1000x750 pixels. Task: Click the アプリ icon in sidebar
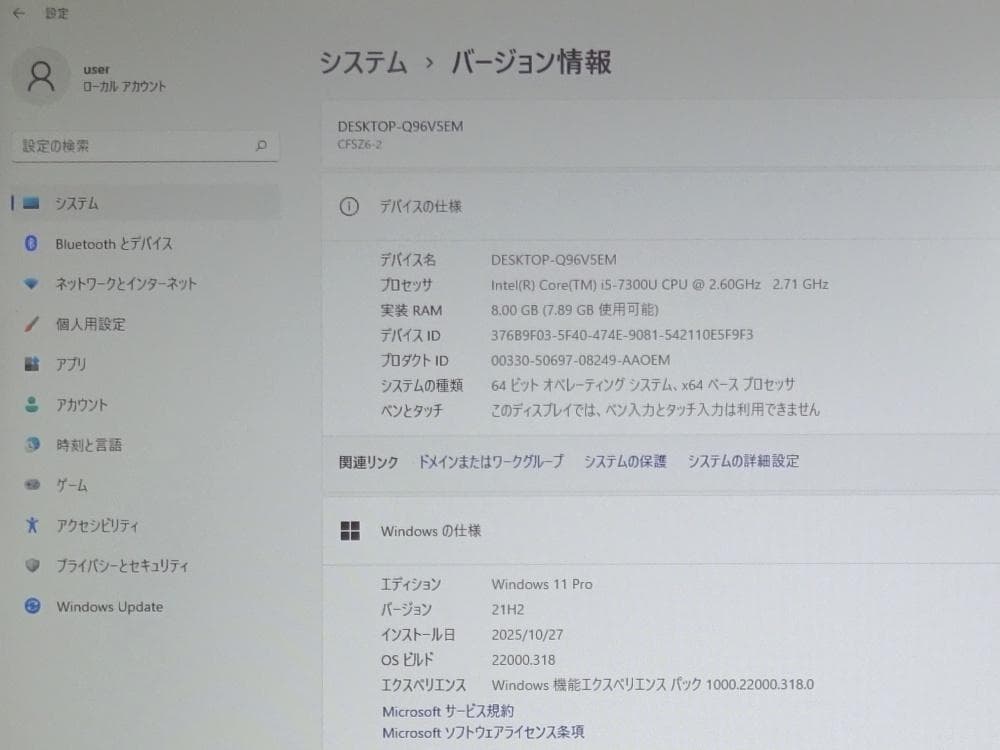pyautogui.click(x=31, y=364)
